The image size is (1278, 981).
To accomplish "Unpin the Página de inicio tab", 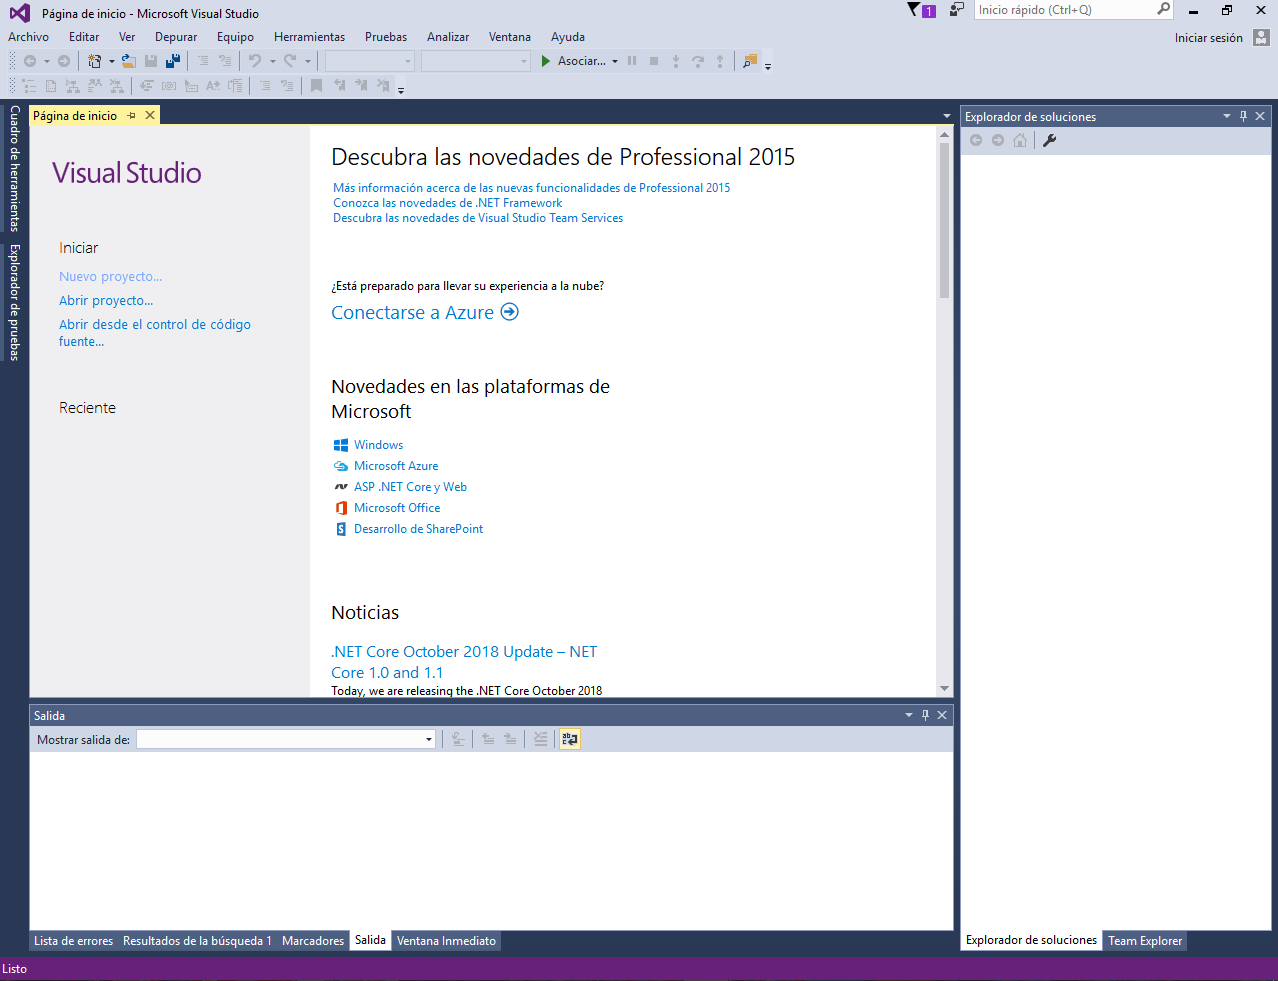I will point(131,114).
